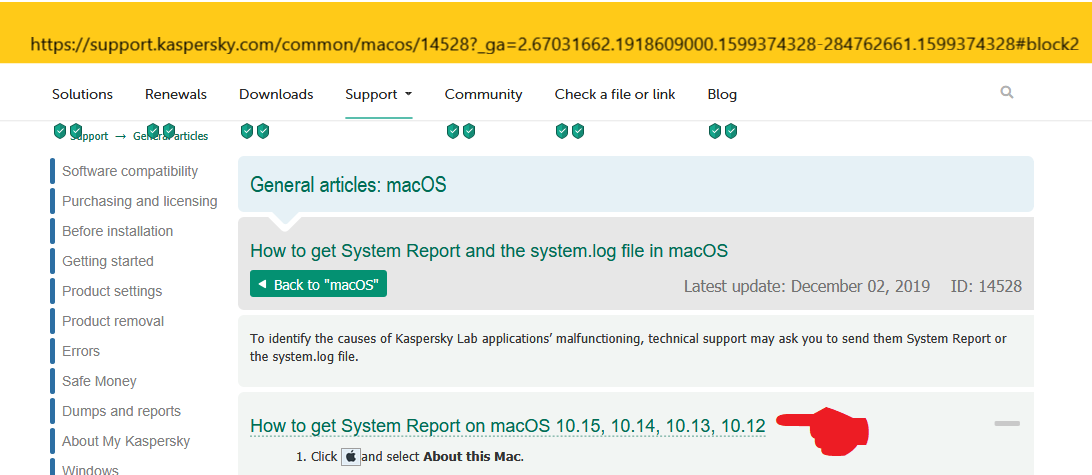Click green shield icons under Downloads

pos(255,131)
